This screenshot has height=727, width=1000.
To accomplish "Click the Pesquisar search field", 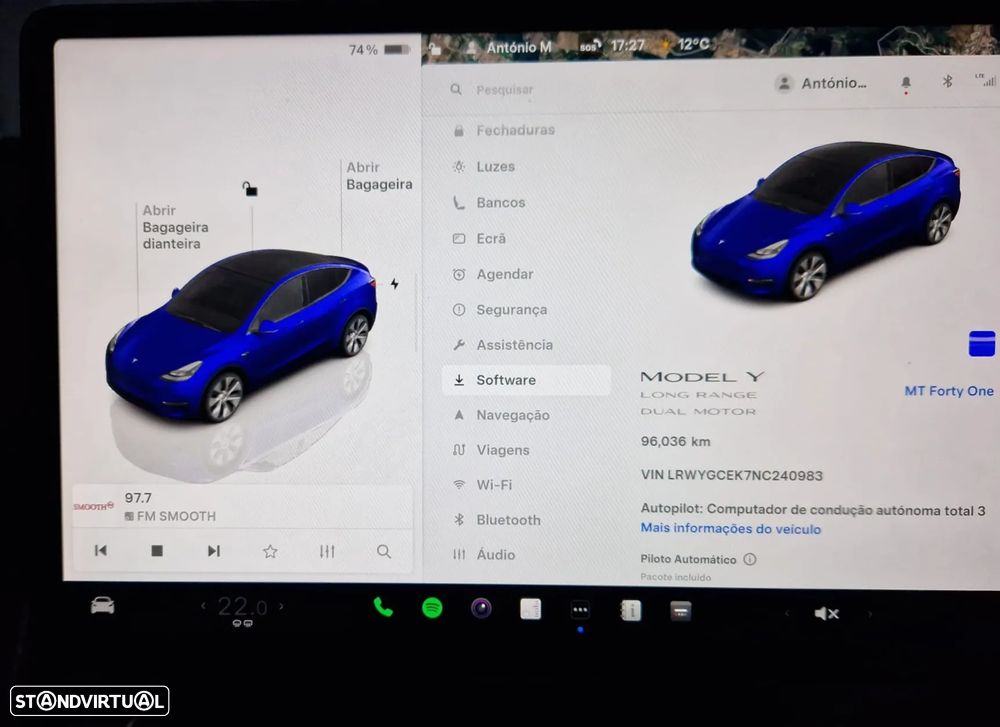I will (x=504, y=90).
